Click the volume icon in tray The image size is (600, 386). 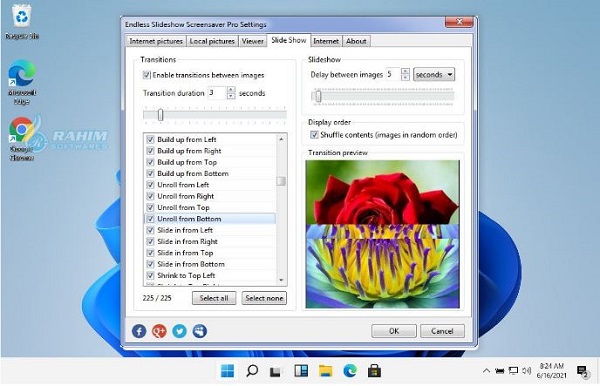click(x=527, y=370)
